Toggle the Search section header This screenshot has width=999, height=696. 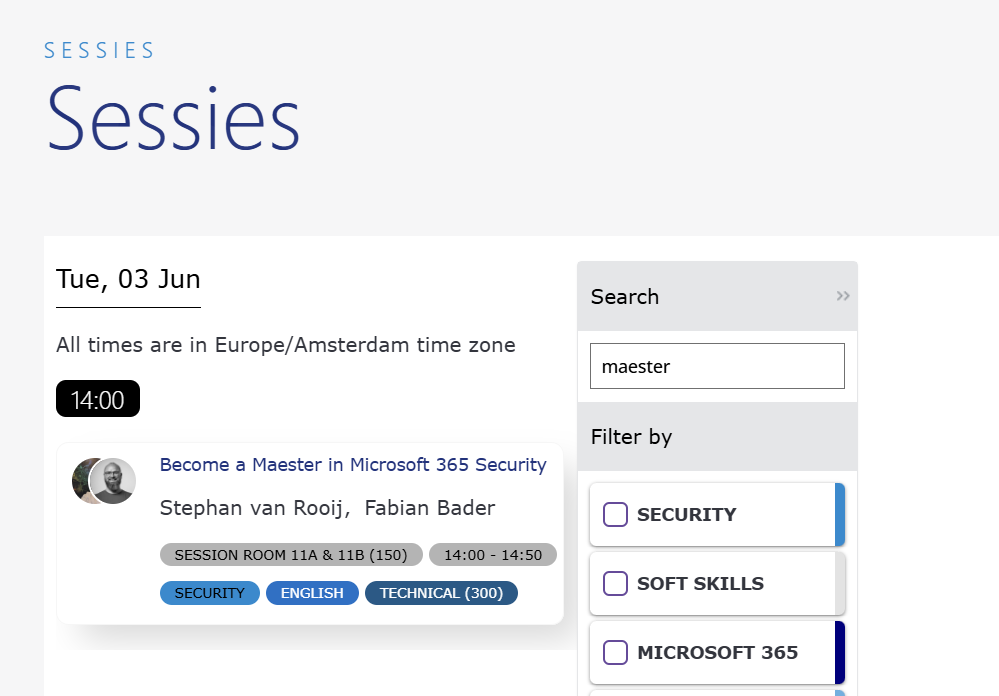pyautogui.click(x=717, y=296)
